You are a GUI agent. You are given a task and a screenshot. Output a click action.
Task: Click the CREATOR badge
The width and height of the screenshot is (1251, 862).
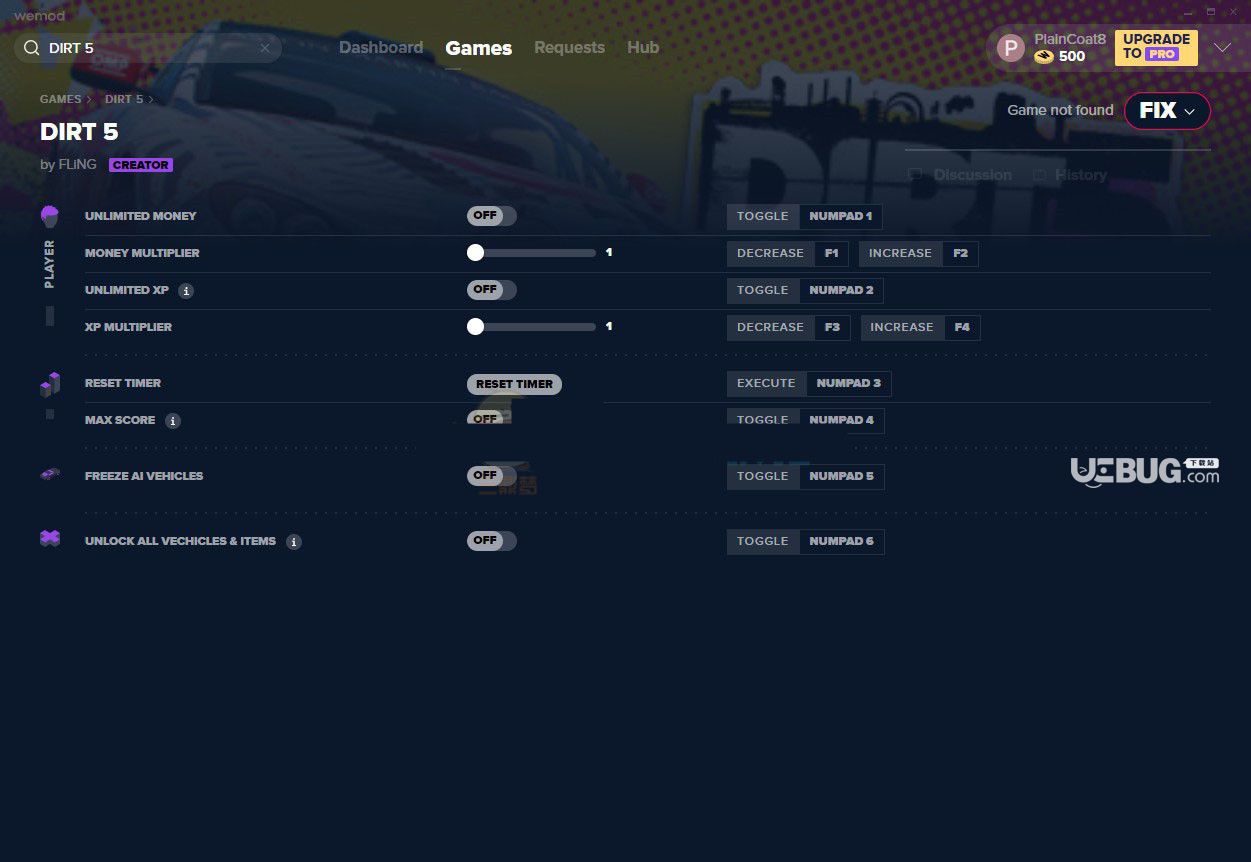141,165
